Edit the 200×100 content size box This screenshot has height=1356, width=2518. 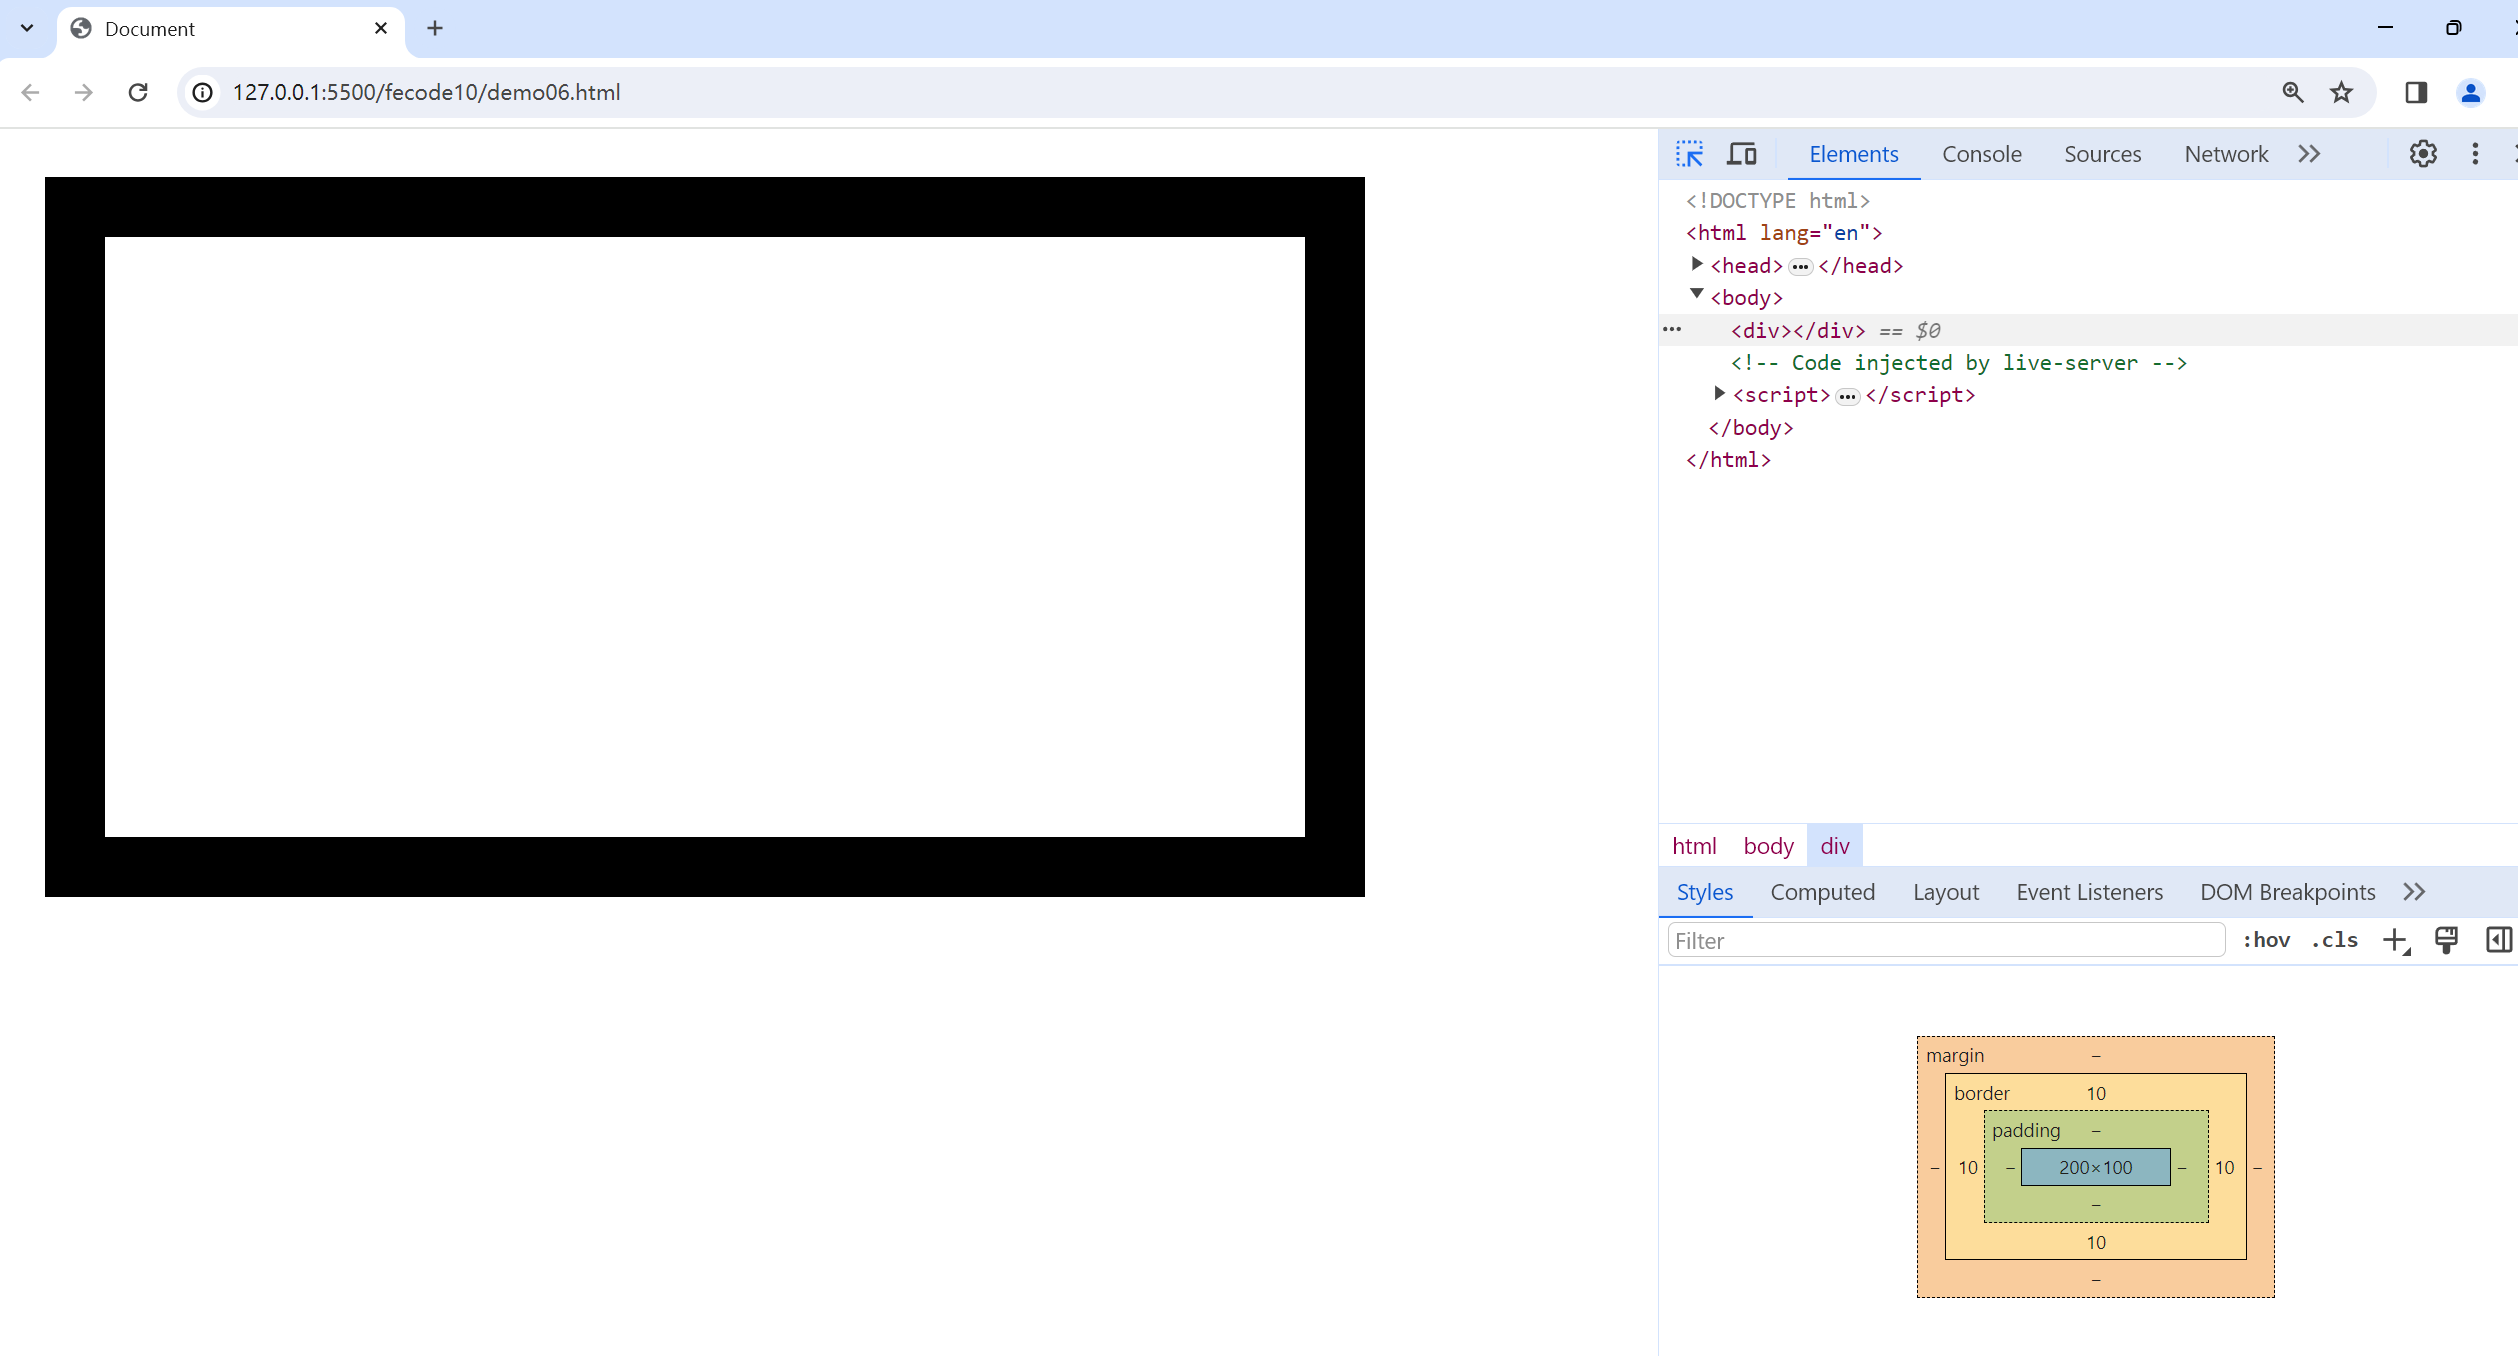[2095, 1167]
